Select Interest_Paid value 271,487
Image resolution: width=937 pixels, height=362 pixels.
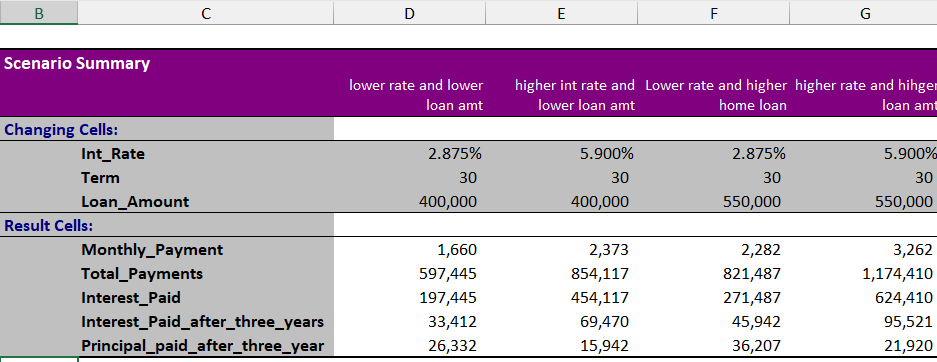[752, 297]
